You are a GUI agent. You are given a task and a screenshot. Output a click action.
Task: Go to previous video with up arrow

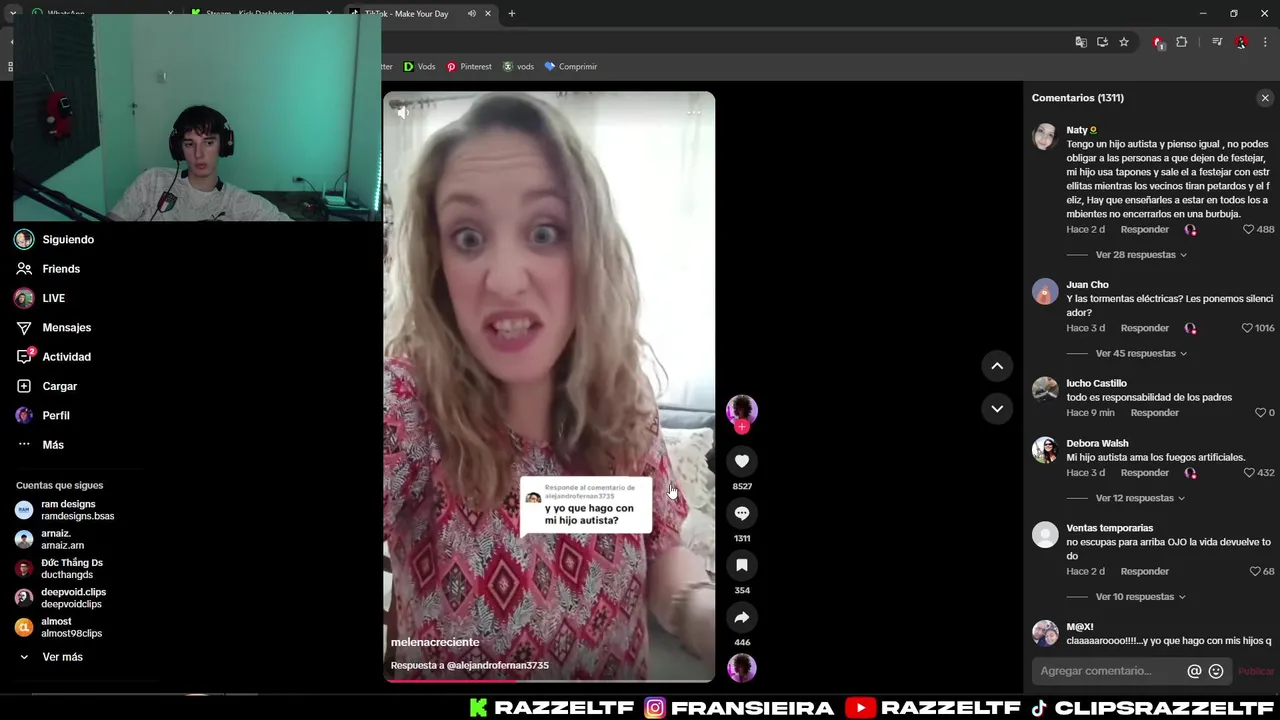[x=997, y=366]
